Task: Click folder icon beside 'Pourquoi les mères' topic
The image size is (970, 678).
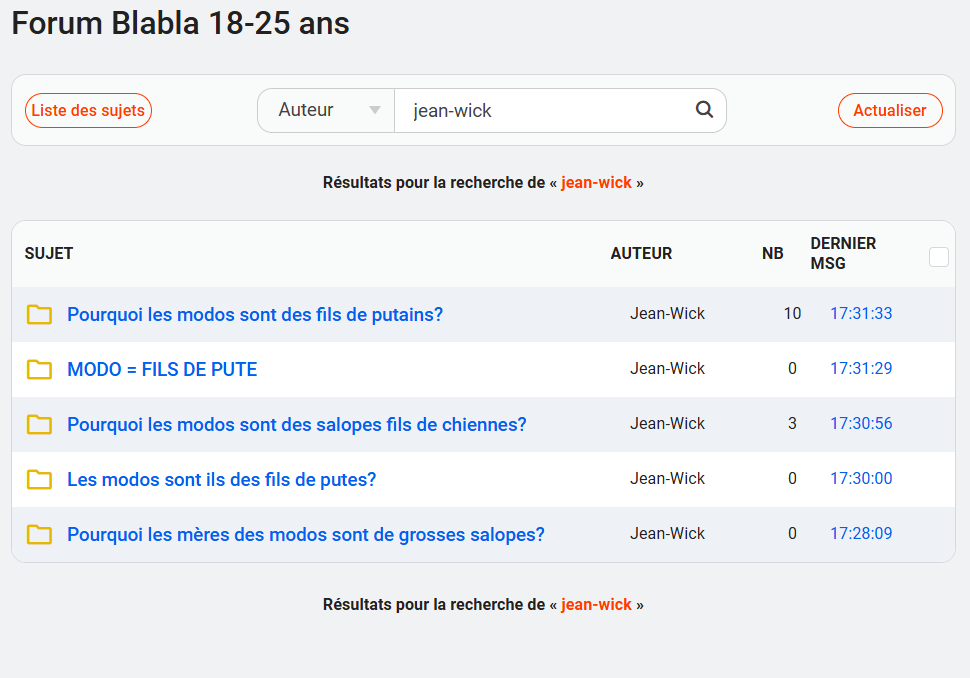Action: pos(39,534)
